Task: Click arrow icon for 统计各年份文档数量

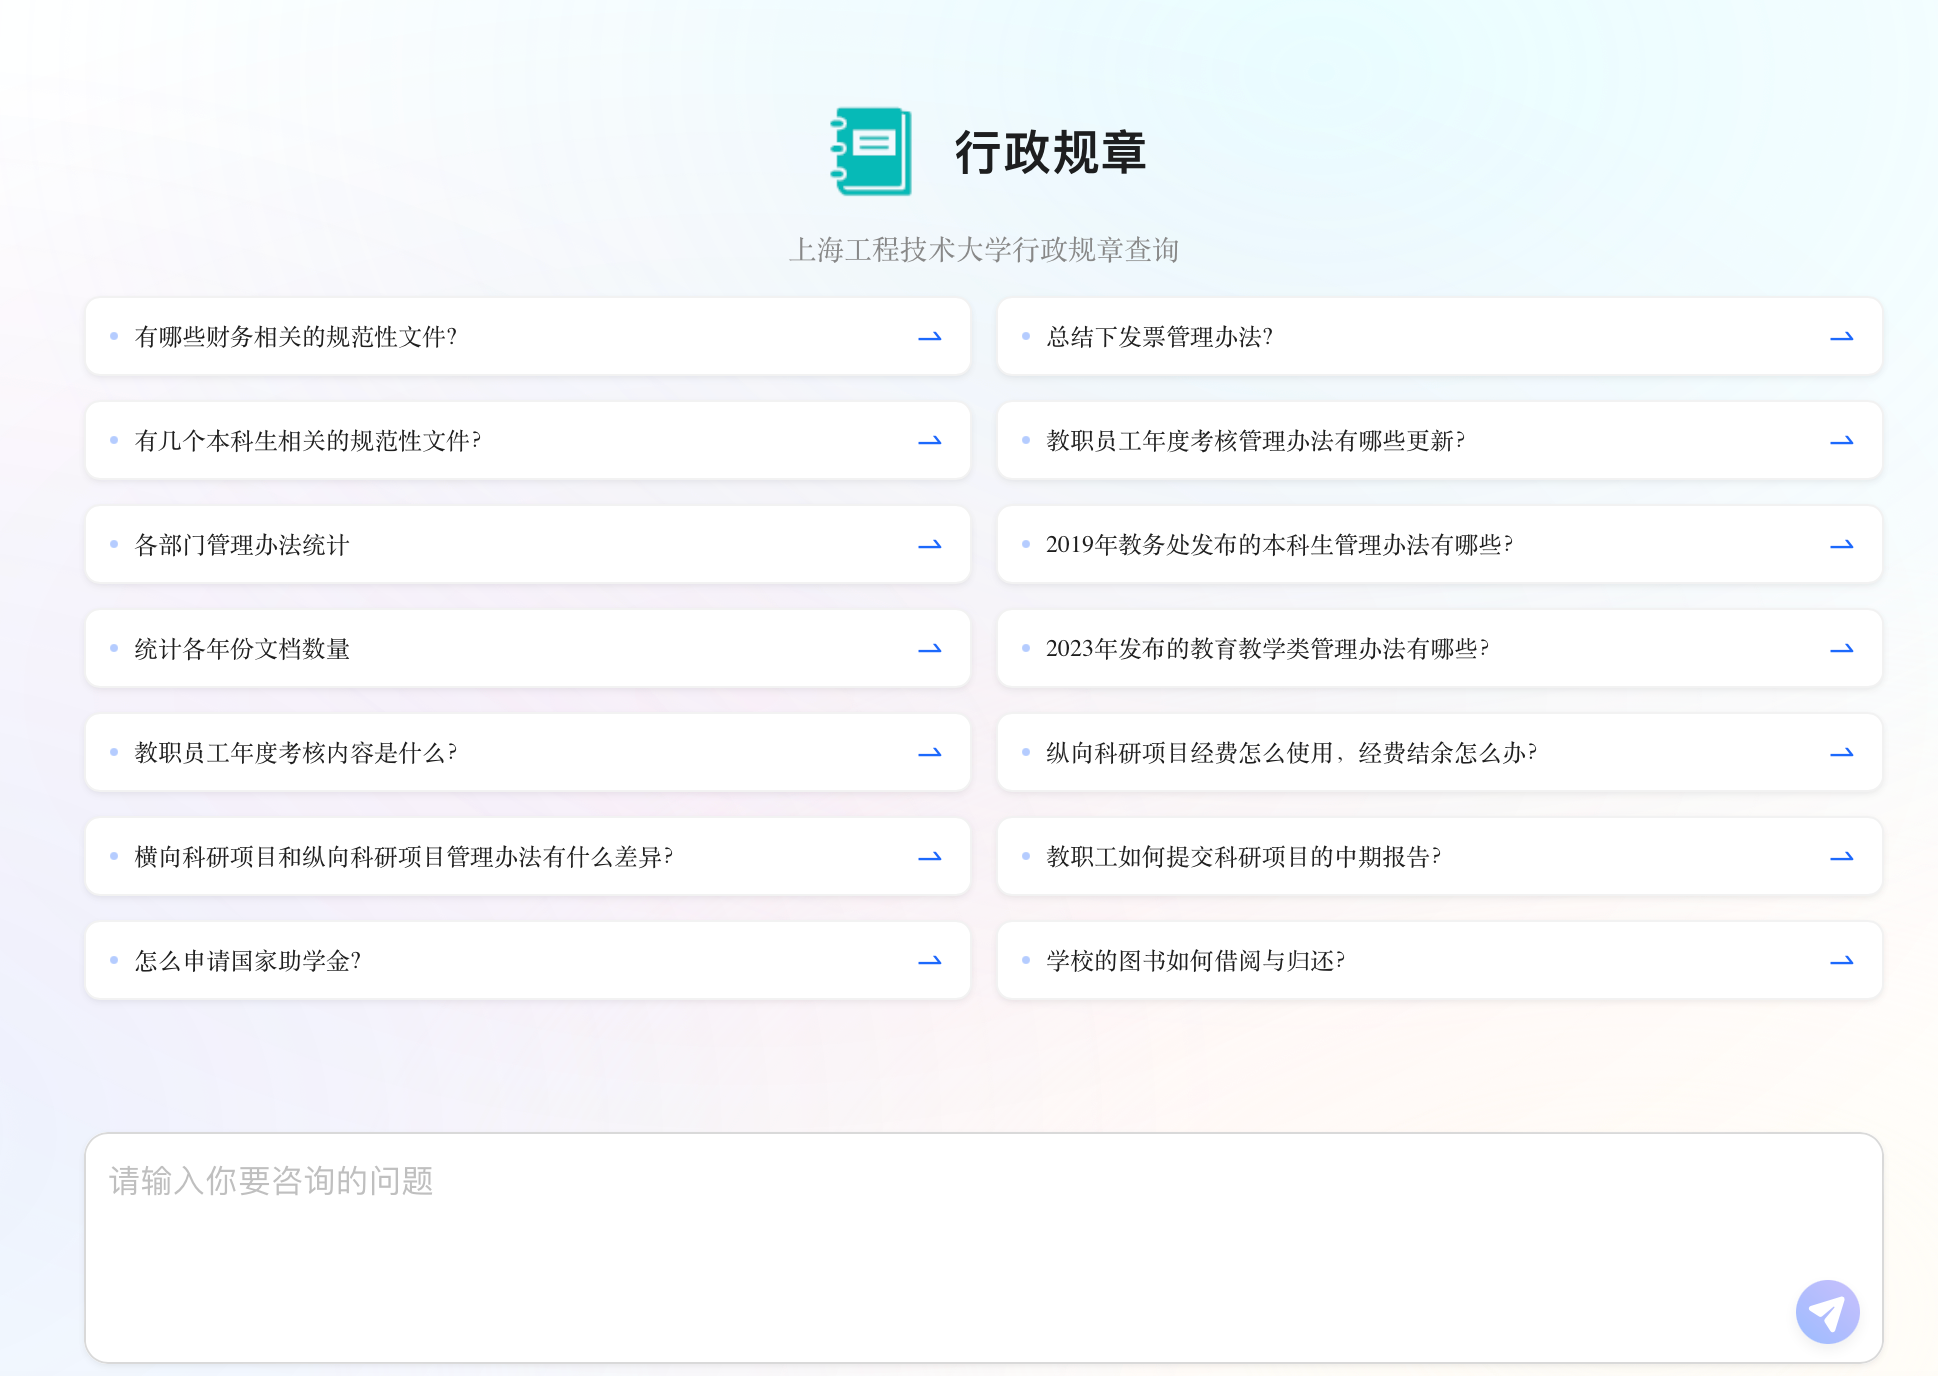Action: [x=930, y=649]
